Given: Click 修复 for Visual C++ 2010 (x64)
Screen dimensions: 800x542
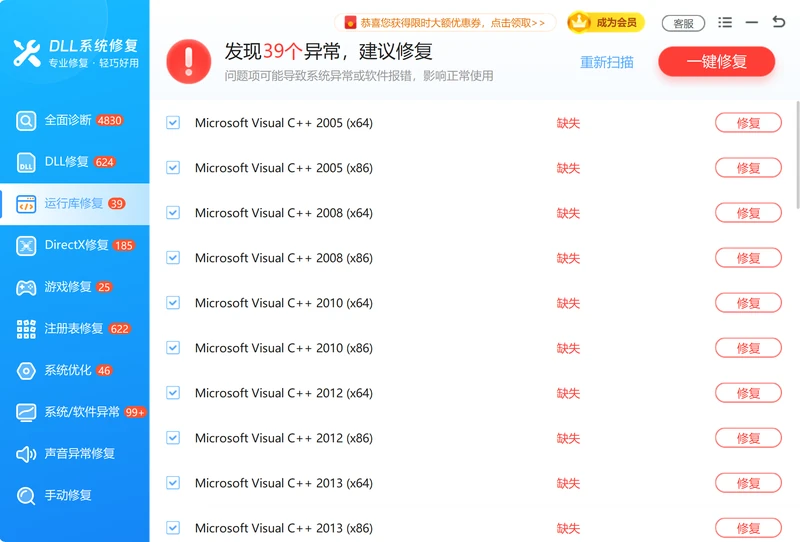Looking at the screenshot, I should (748, 303).
